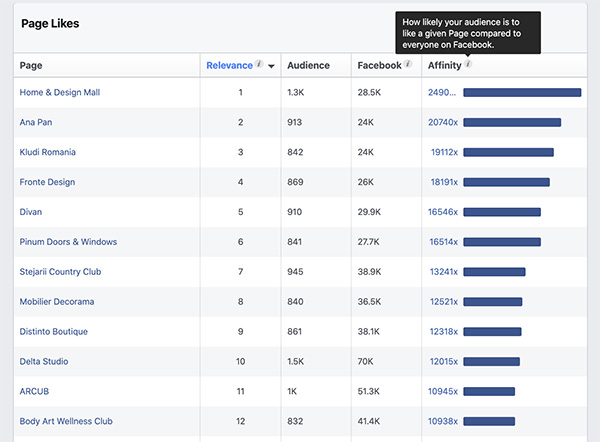Click the info icon next to Relevance
Image resolution: width=600 pixels, height=442 pixels.
coord(259,65)
